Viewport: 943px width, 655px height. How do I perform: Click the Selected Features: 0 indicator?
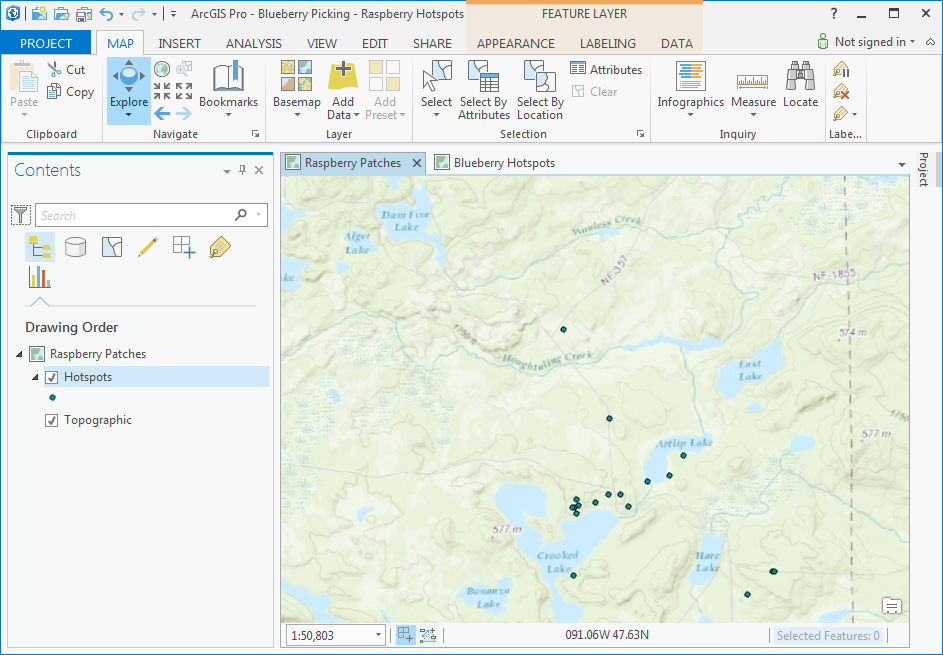(828, 636)
